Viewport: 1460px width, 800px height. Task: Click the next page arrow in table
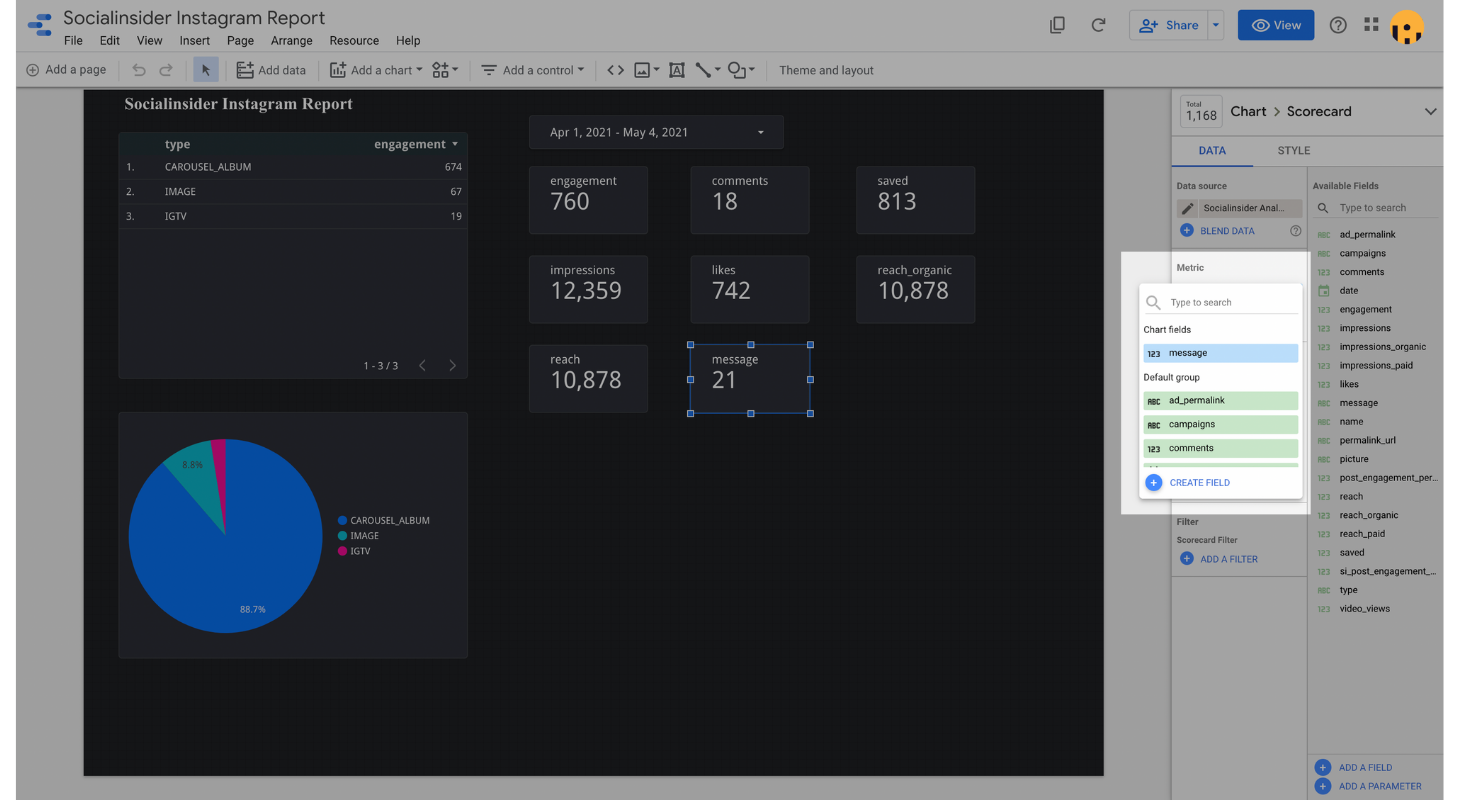[x=452, y=366]
